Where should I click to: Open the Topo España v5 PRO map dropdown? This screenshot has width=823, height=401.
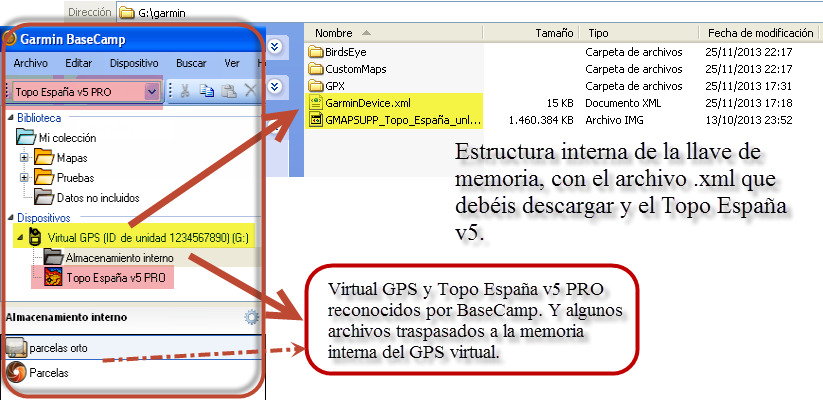(x=152, y=92)
